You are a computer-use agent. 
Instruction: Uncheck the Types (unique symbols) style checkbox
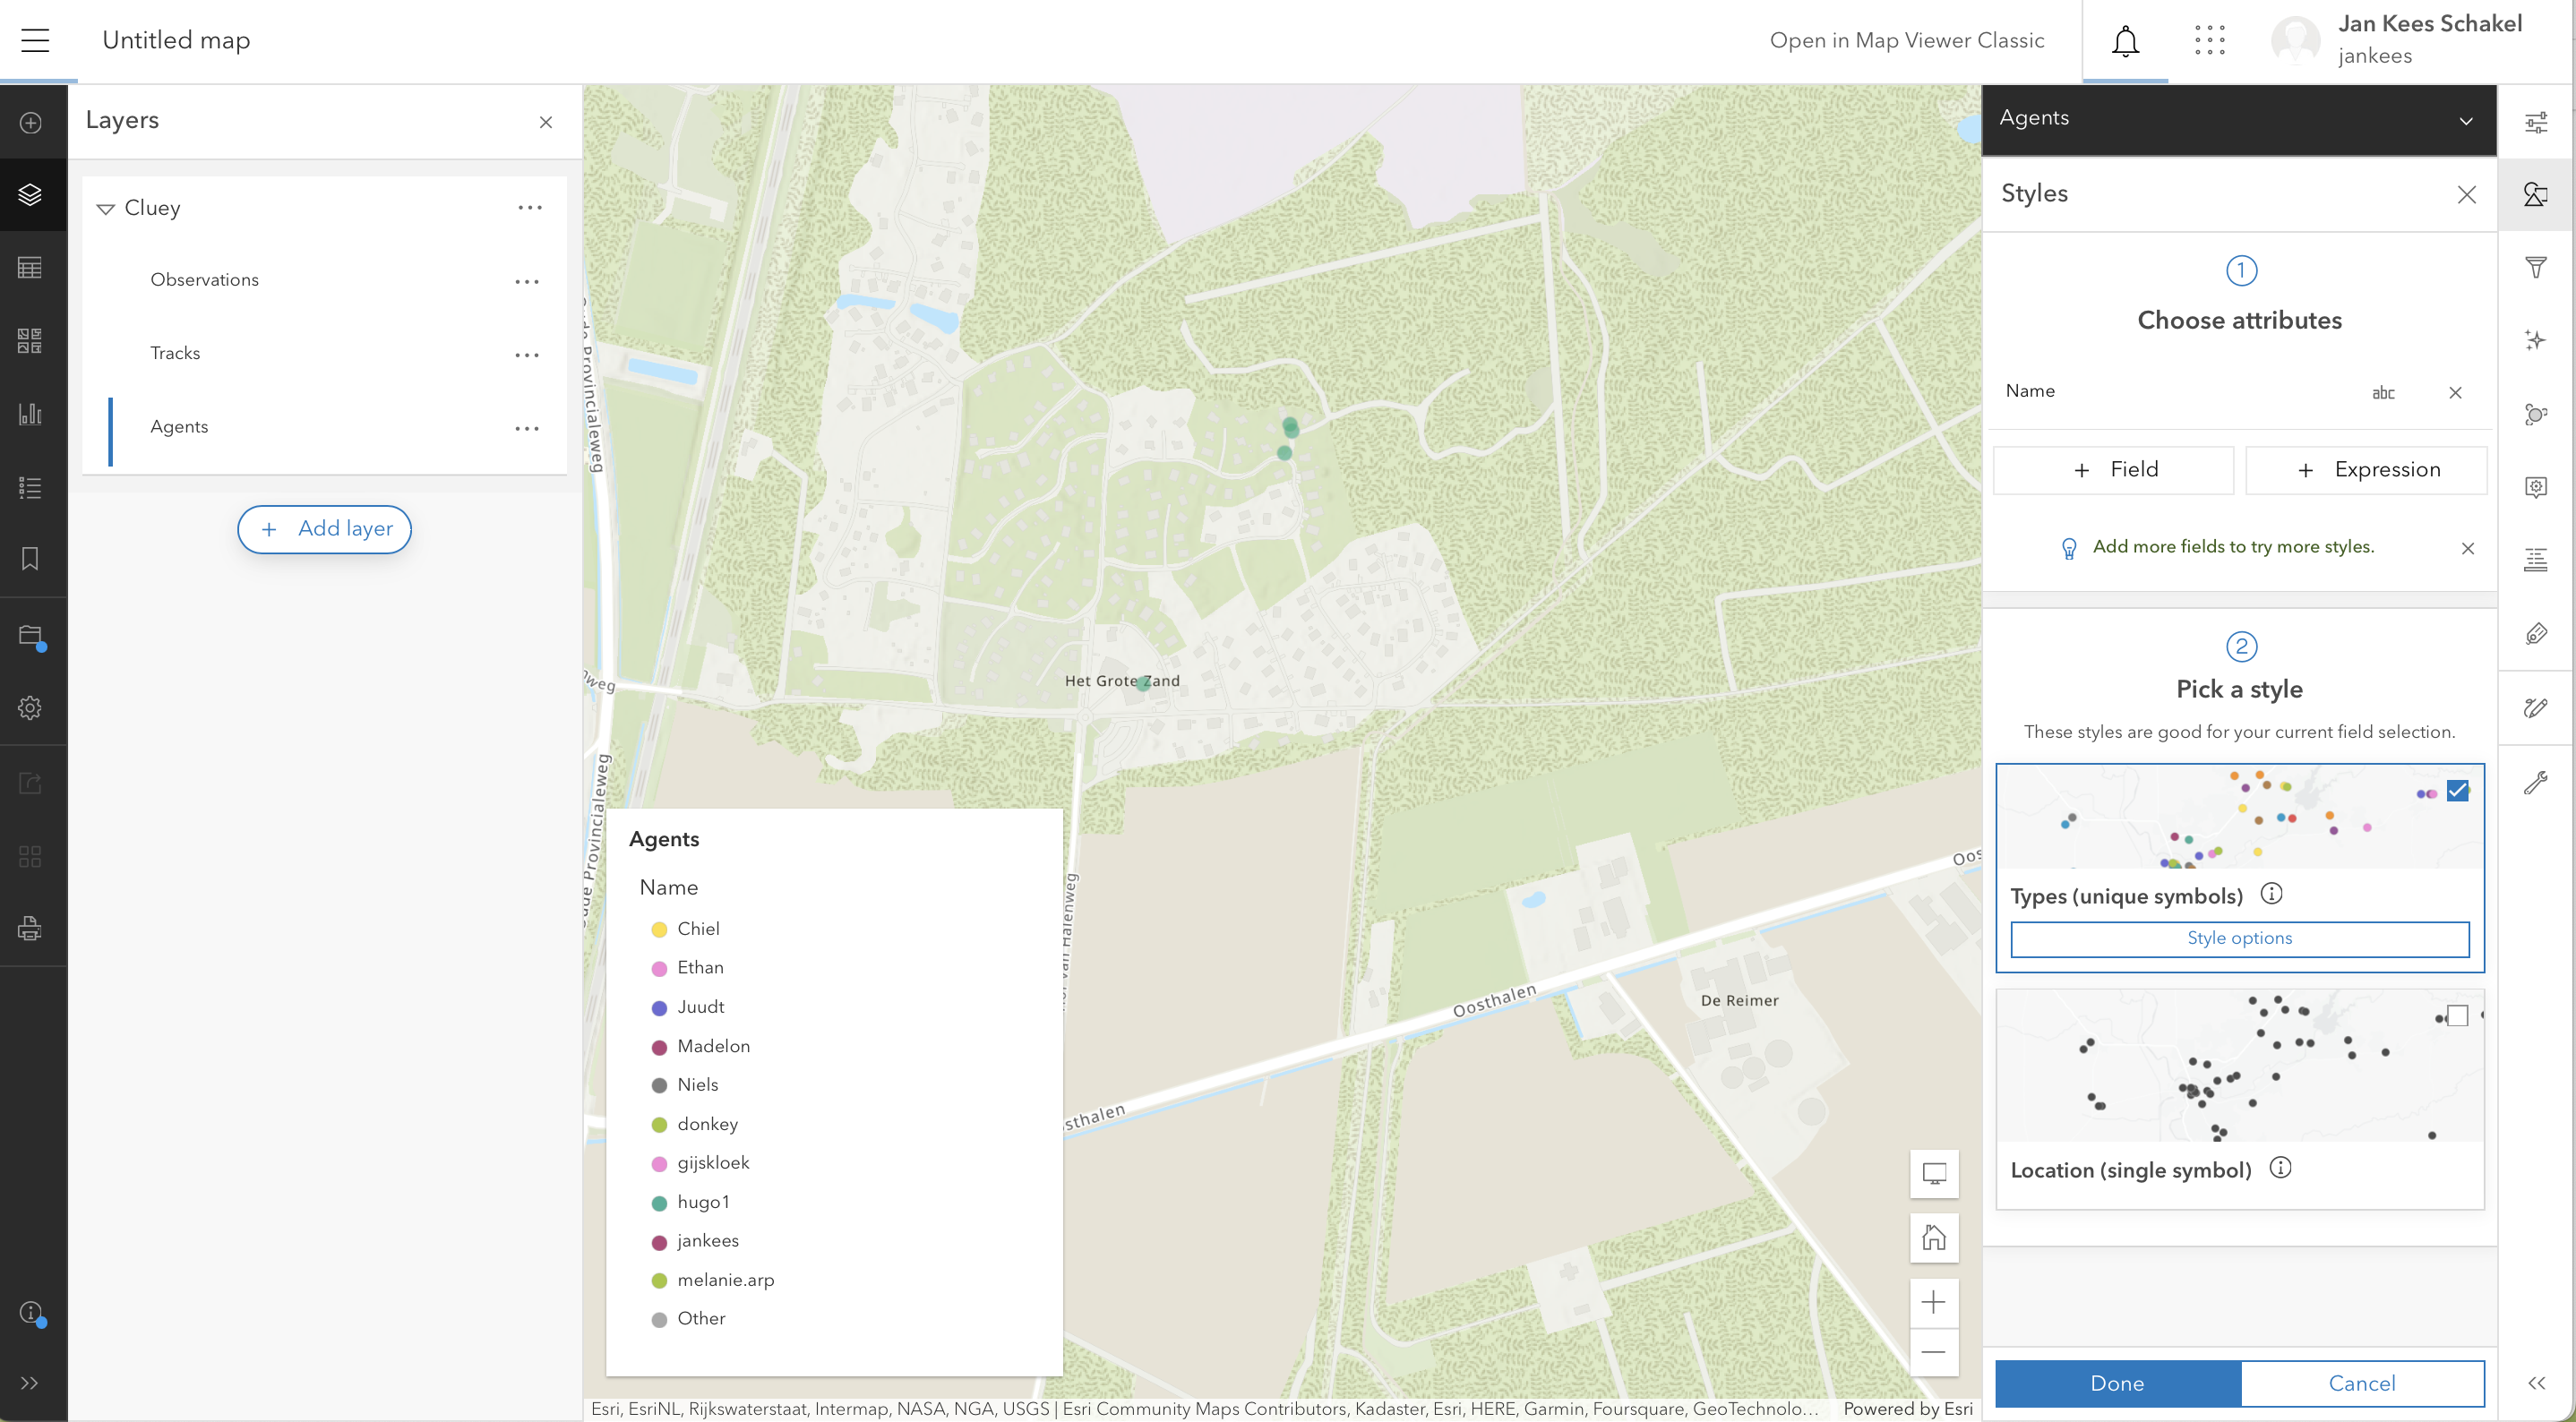(x=2457, y=790)
